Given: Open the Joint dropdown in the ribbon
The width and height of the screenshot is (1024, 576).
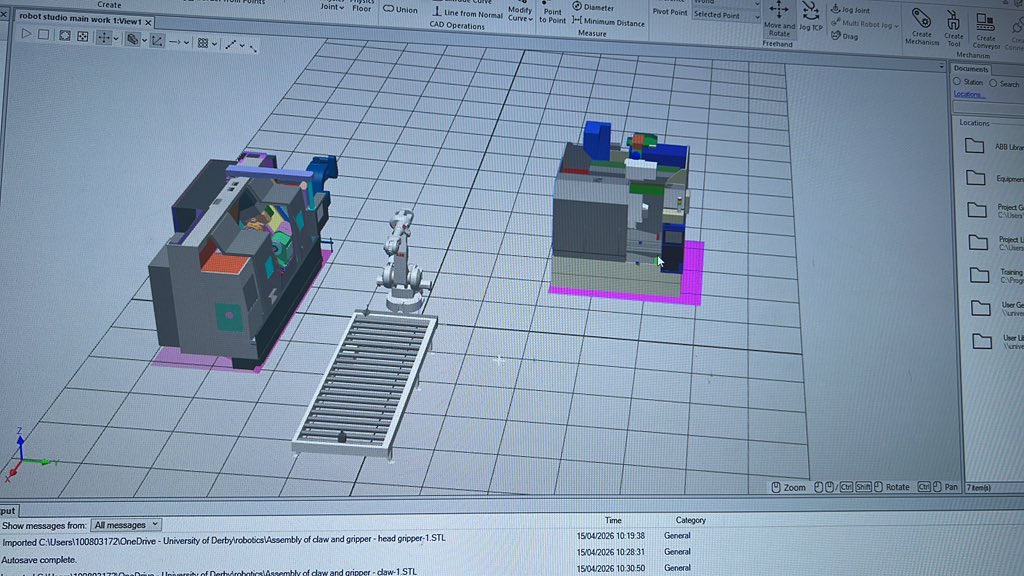Looking at the screenshot, I should (x=332, y=7).
